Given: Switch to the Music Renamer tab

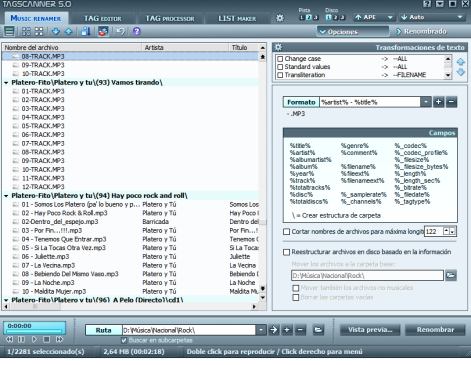Looking at the screenshot, I should [x=36, y=18].
